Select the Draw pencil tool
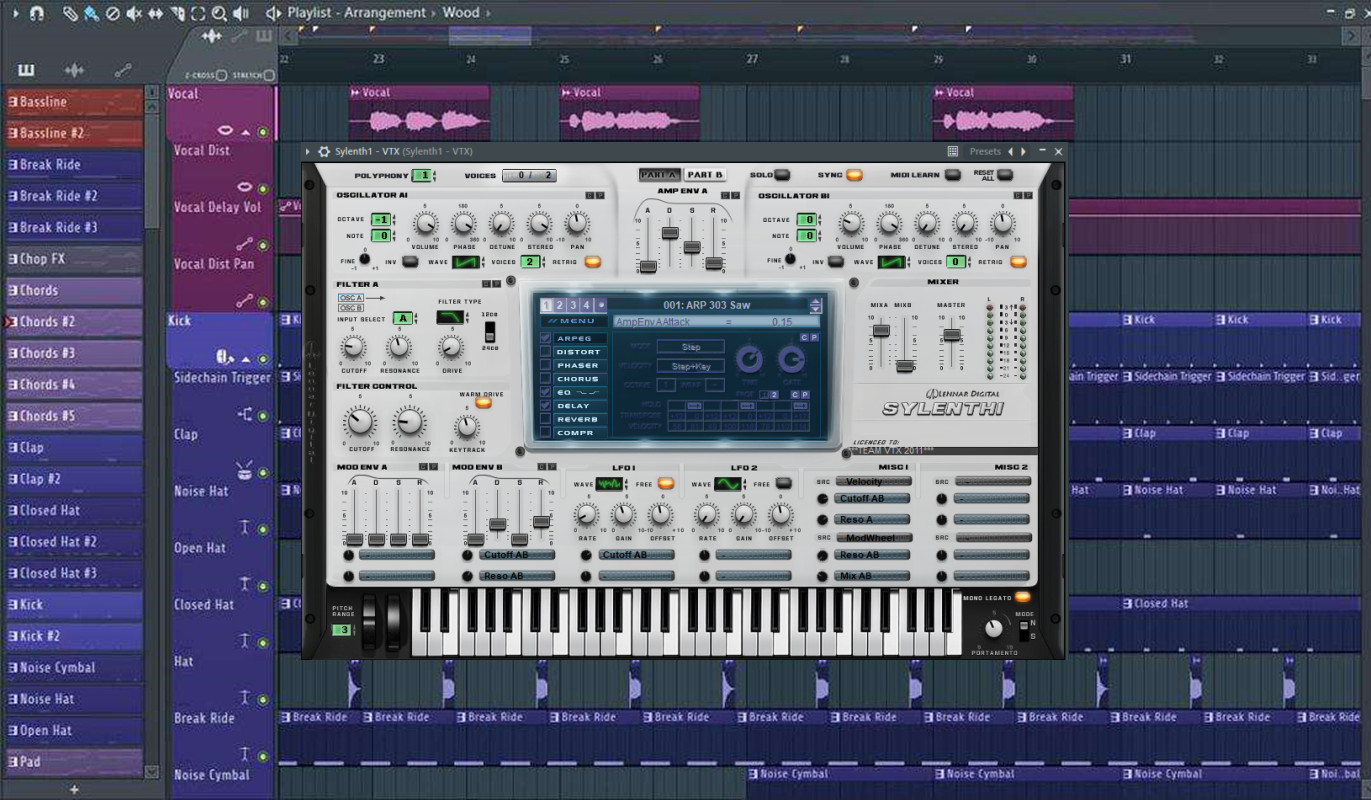This screenshot has width=1371, height=800. click(70, 13)
